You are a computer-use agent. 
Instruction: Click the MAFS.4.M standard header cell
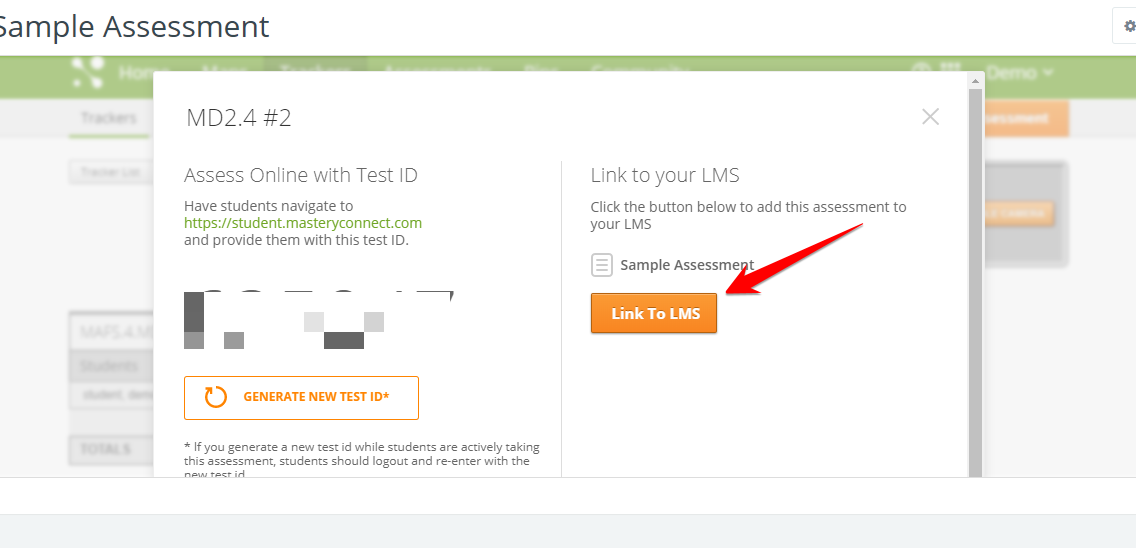point(110,331)
